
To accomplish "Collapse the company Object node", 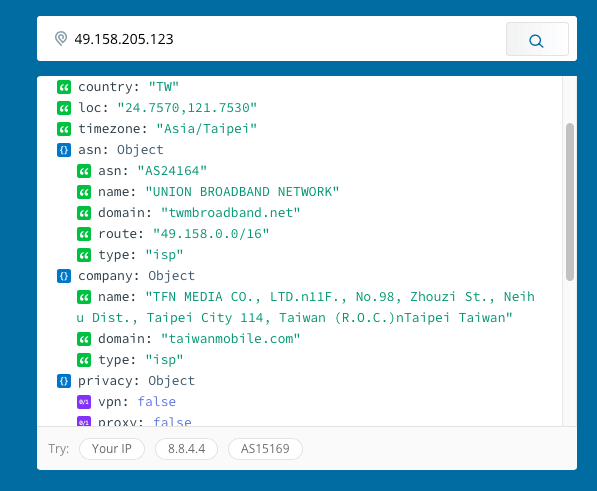I will point(64,276).
